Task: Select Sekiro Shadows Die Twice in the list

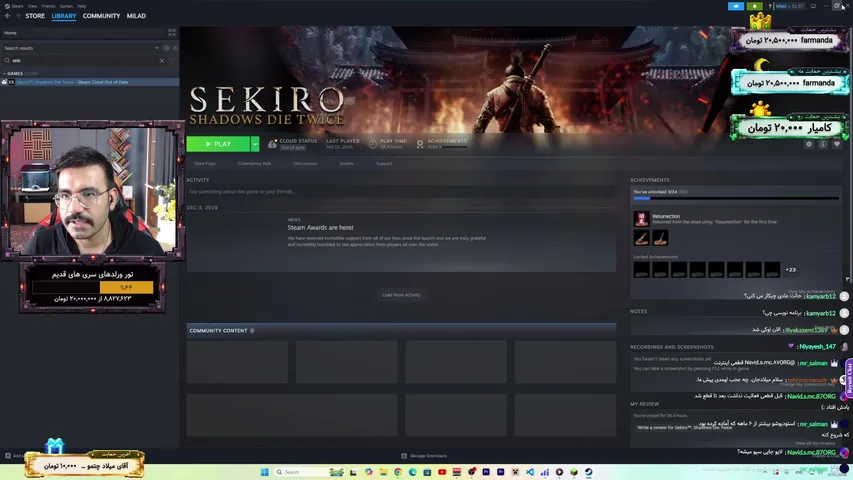Action: click(x=90, y=82)
